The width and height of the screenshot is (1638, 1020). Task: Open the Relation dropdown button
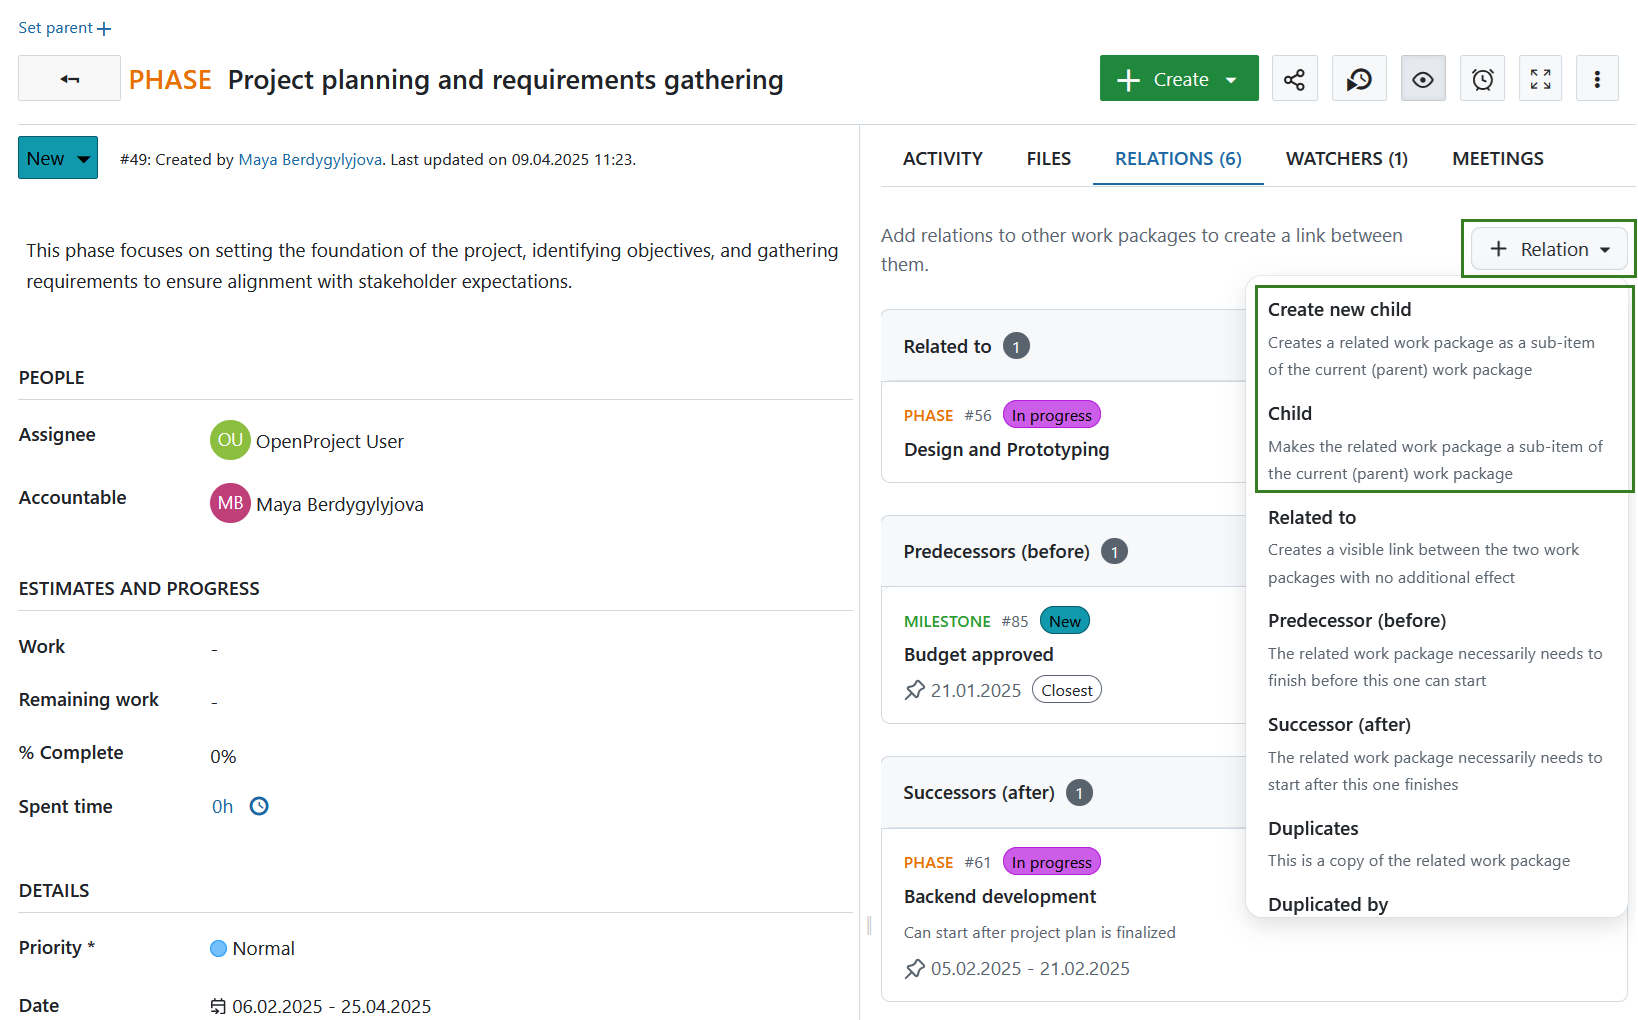point(1549,249)
